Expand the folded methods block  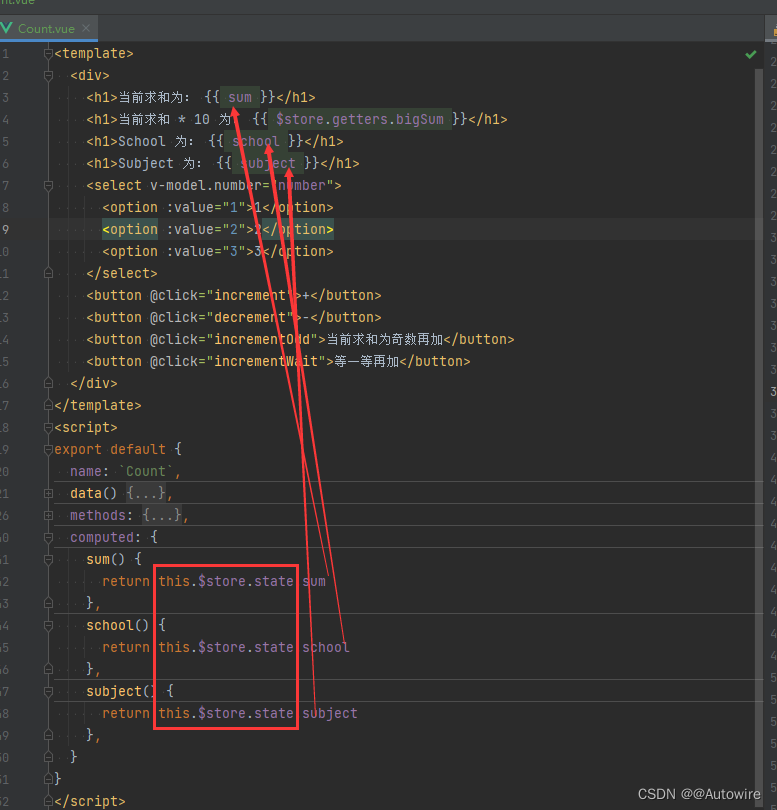point(49,516)
